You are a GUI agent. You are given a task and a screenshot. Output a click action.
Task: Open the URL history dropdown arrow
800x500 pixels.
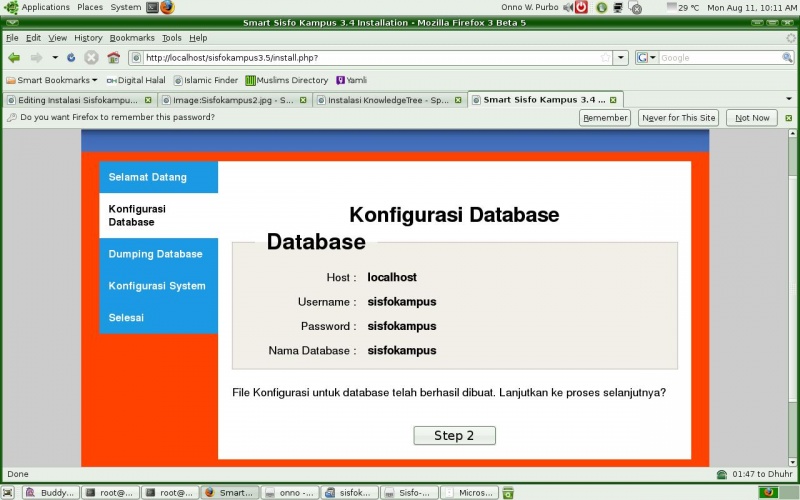pos(621,58)
